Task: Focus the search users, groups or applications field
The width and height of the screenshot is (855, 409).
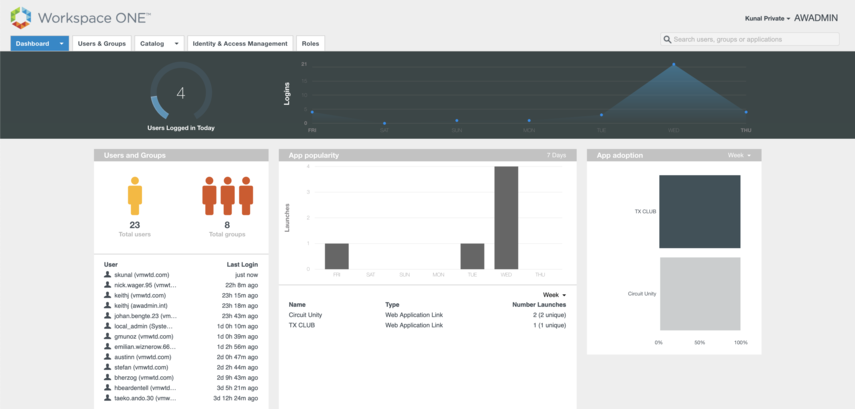Action: [x=754, y=39]
